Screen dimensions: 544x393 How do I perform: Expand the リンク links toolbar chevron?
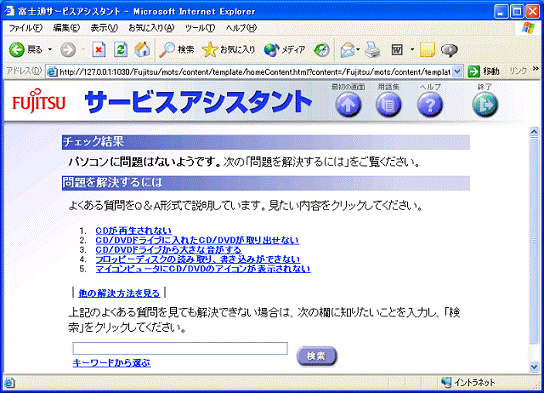tap(536, 69)
